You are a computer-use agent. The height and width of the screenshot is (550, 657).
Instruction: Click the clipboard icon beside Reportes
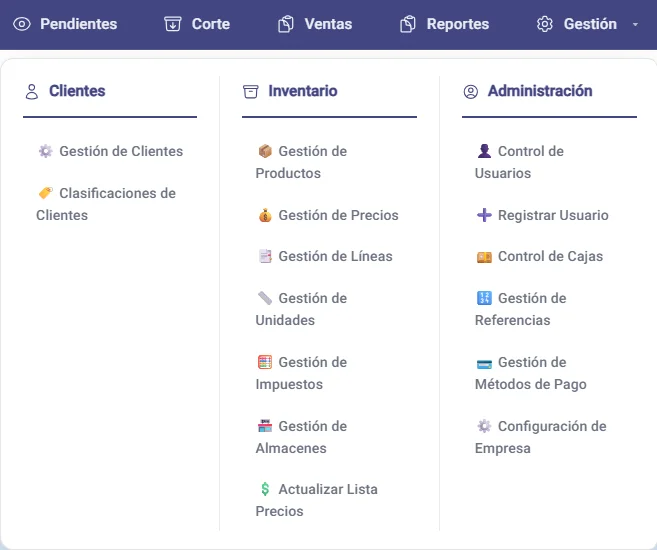[x=408, y=24]
